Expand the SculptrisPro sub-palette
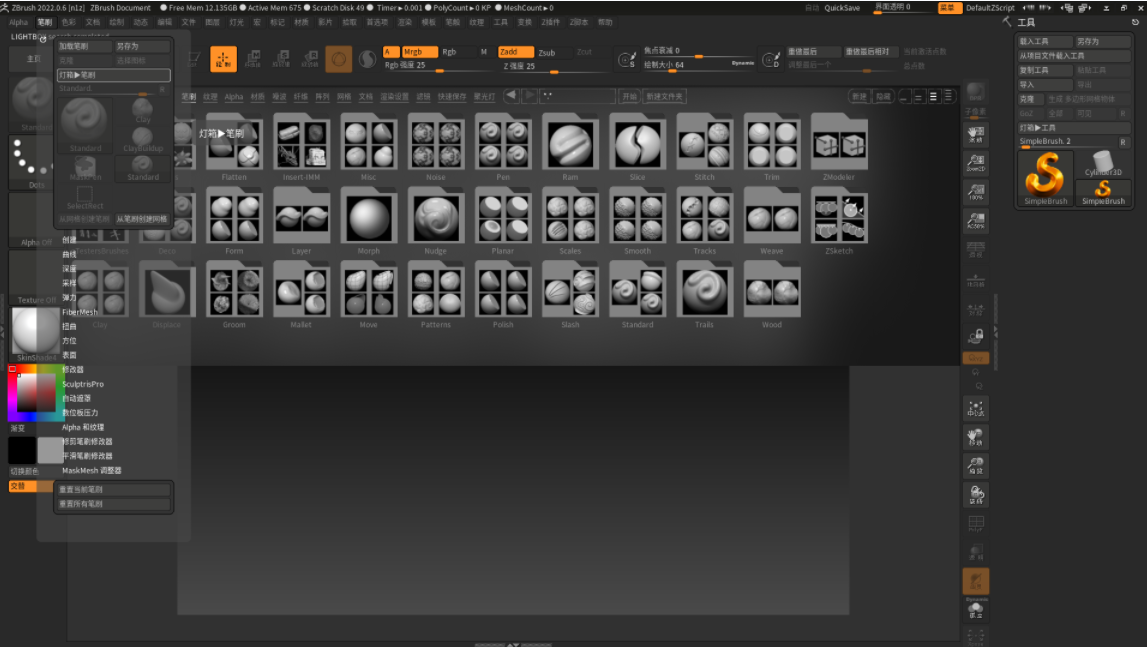Image resolution: width=1147 pixels, height=647 pixels. click(83, 384)
